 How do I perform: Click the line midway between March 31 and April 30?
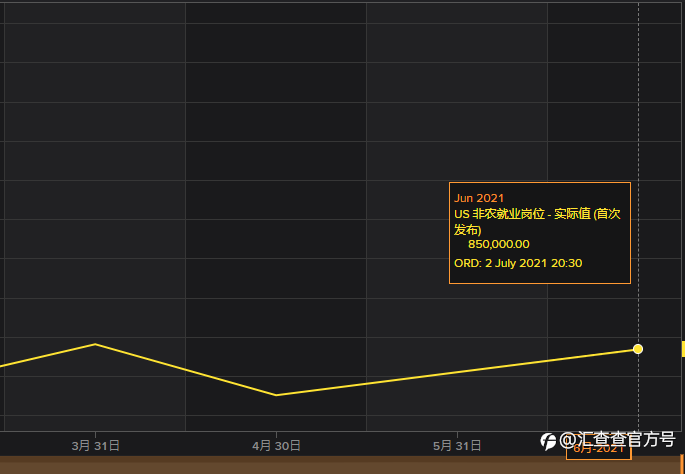(186, 370)
